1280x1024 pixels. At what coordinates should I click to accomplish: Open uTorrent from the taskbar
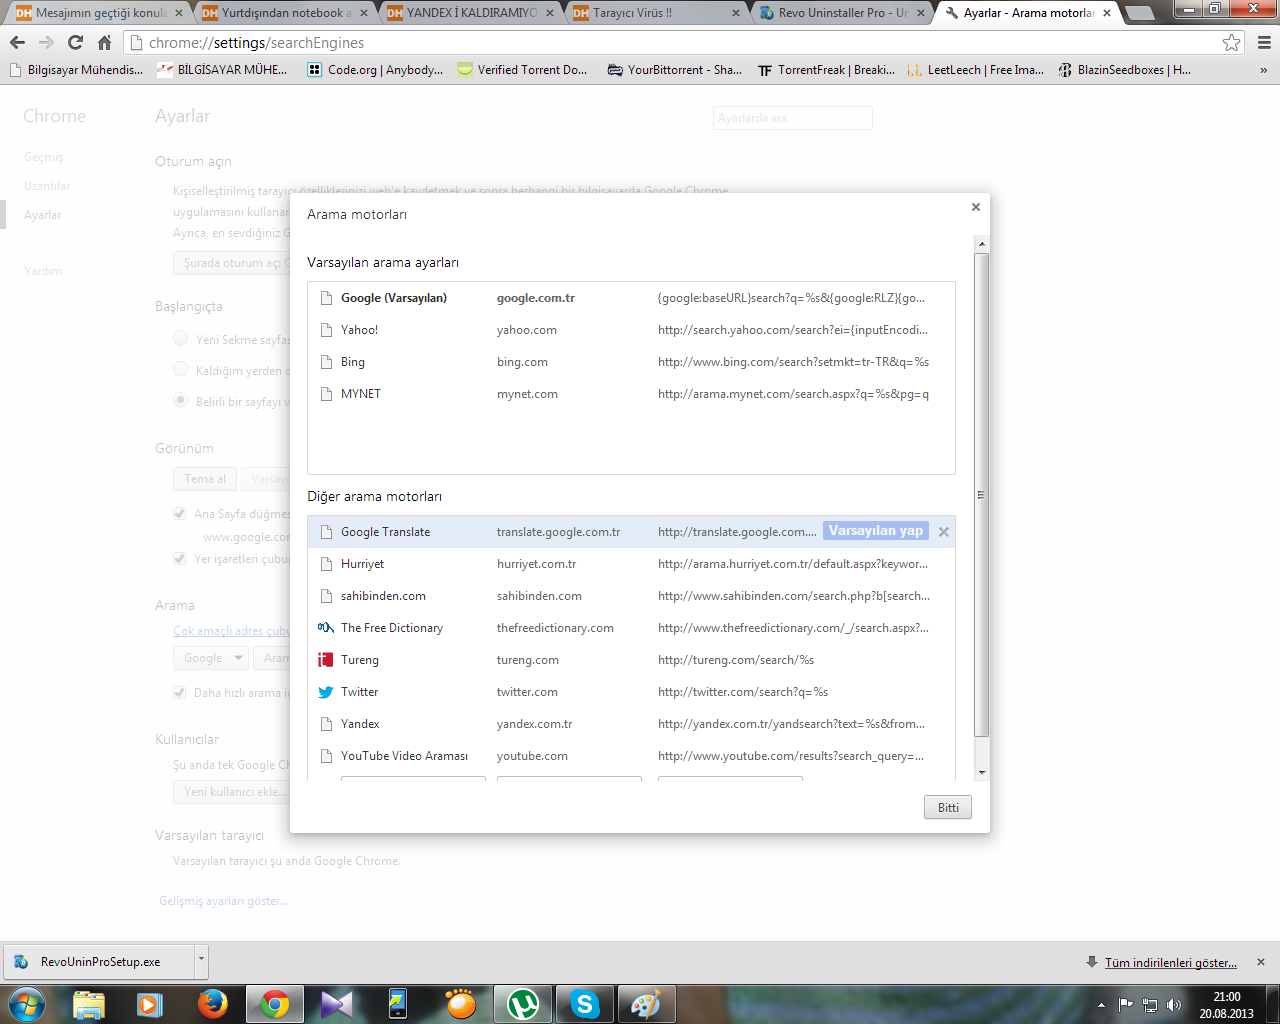[x=523, y=1004]
